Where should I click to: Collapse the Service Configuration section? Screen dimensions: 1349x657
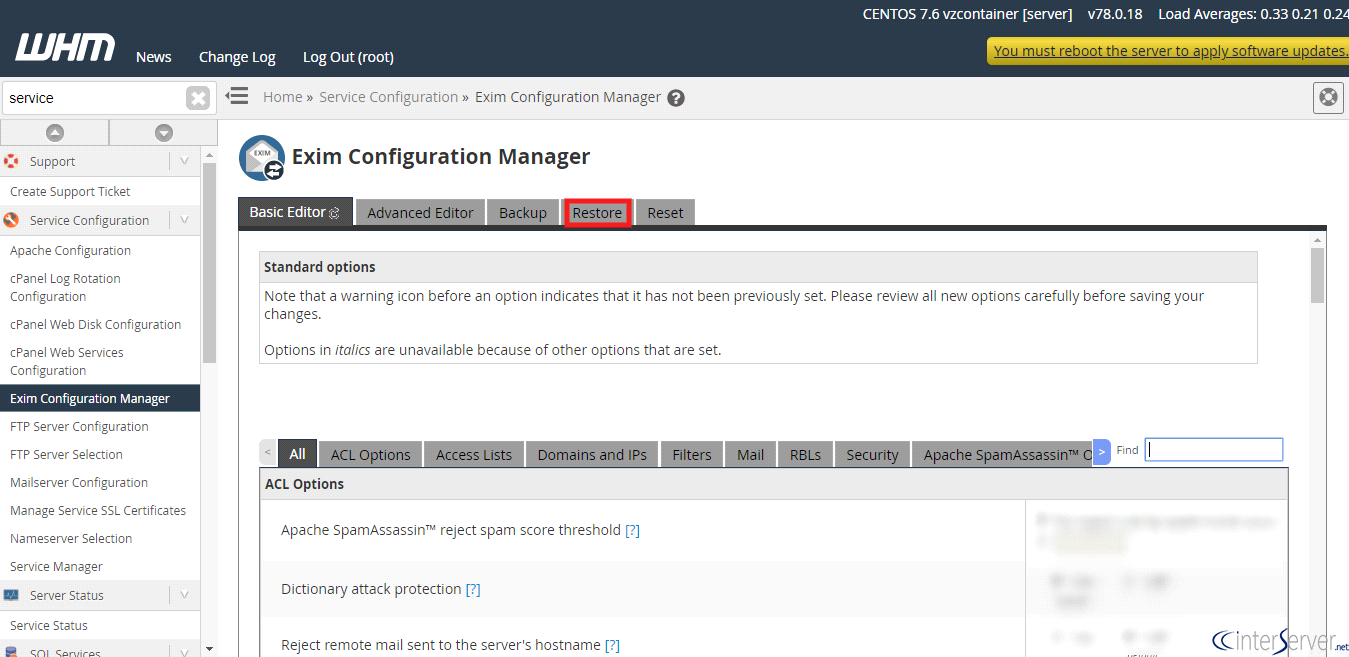184,220
